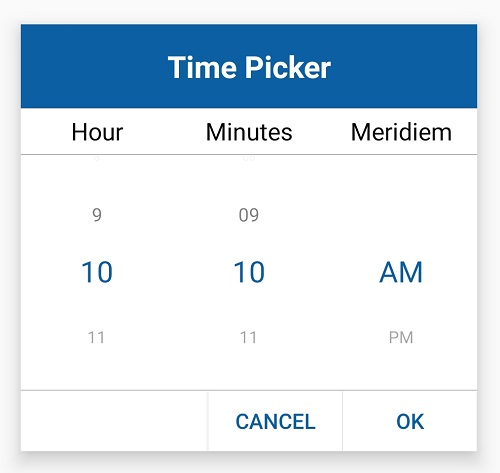
Task: Choose minute 11 in the Minutes column
Action: click(249, 337)
